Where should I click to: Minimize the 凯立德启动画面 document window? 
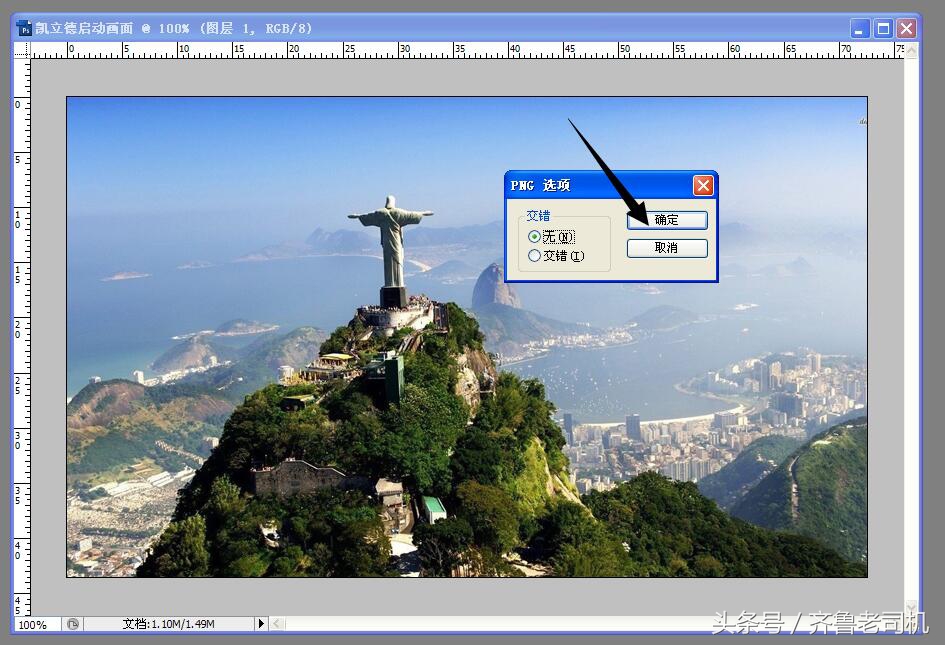click(x=859, y=28)
